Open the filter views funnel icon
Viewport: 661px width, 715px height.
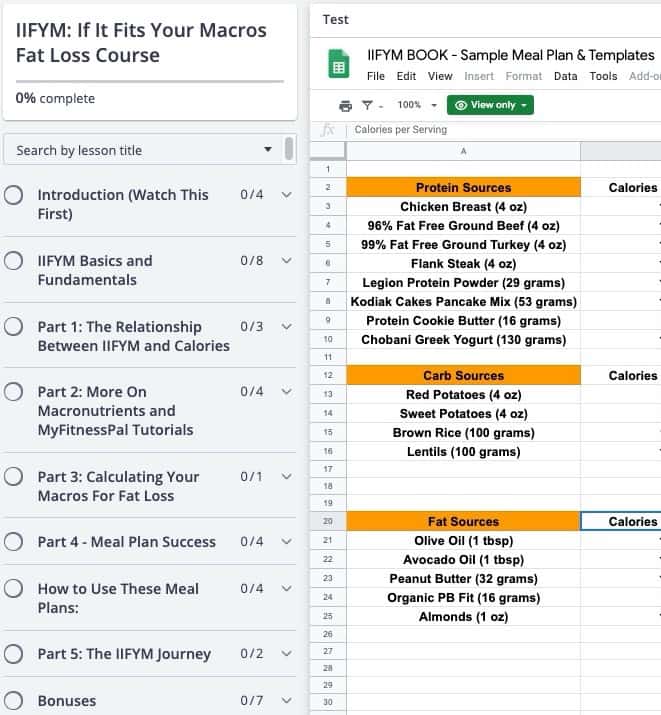click(x=367, y=105)
